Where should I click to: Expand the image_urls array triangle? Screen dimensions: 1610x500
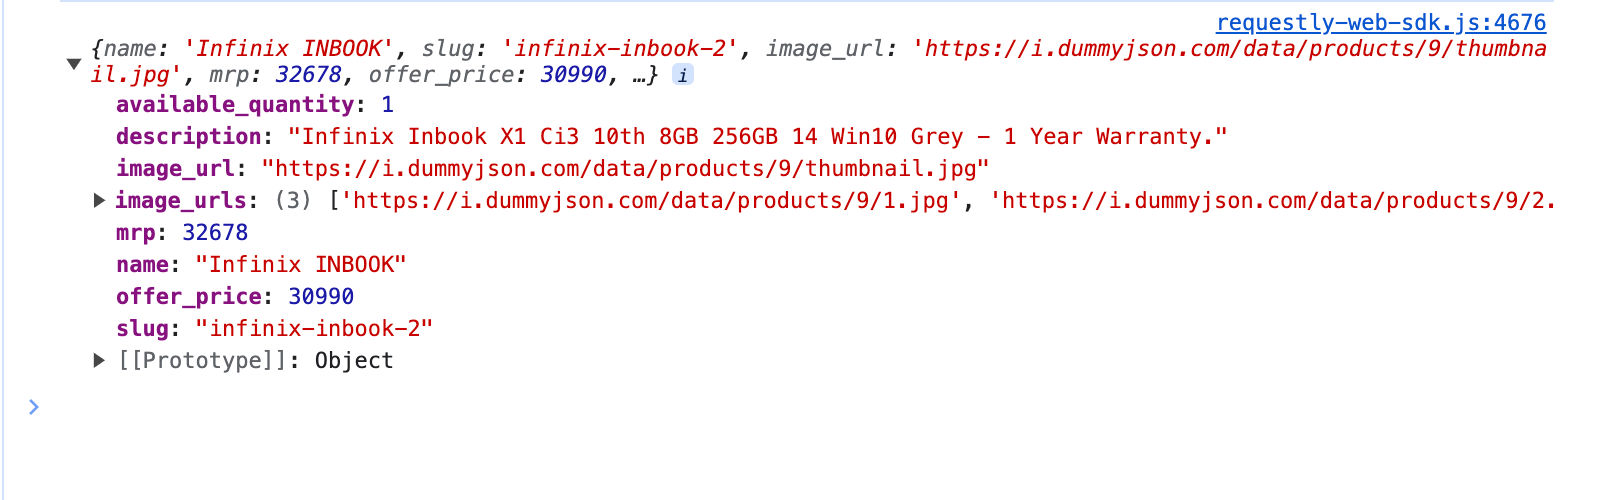click(99, 200)
